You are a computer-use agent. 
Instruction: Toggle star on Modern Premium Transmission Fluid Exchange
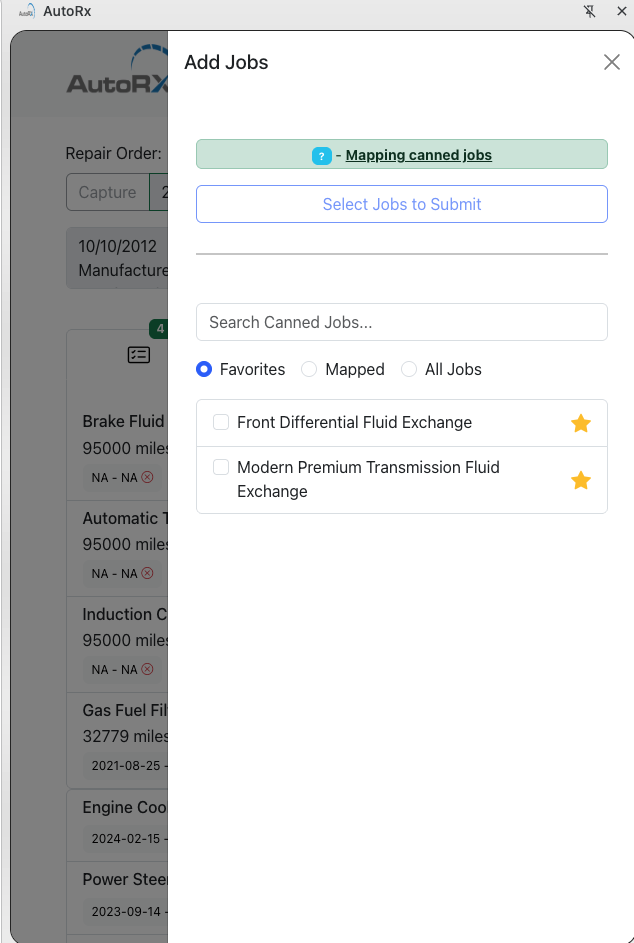[580, 481]
